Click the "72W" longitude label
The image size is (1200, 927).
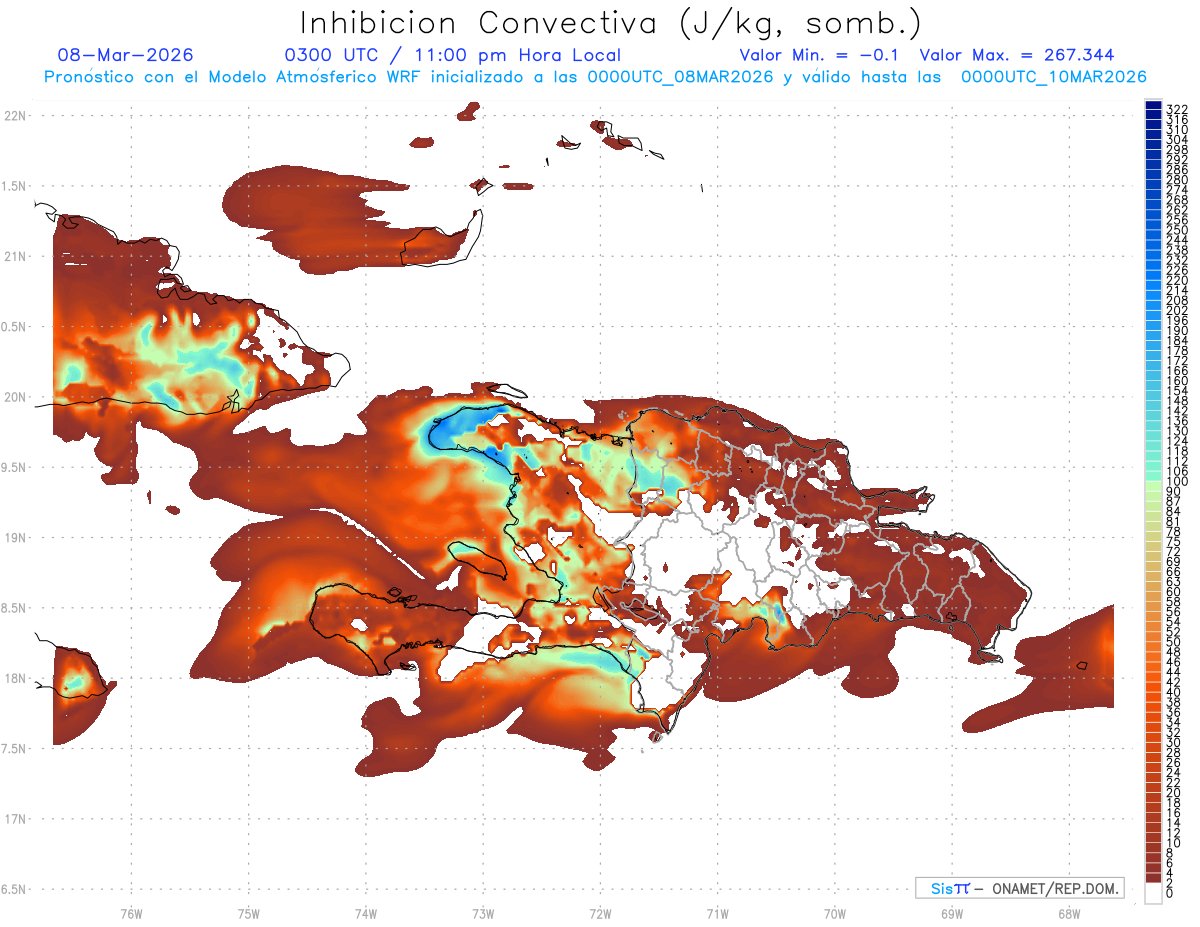pyautogui.click(x=600, y=913)
